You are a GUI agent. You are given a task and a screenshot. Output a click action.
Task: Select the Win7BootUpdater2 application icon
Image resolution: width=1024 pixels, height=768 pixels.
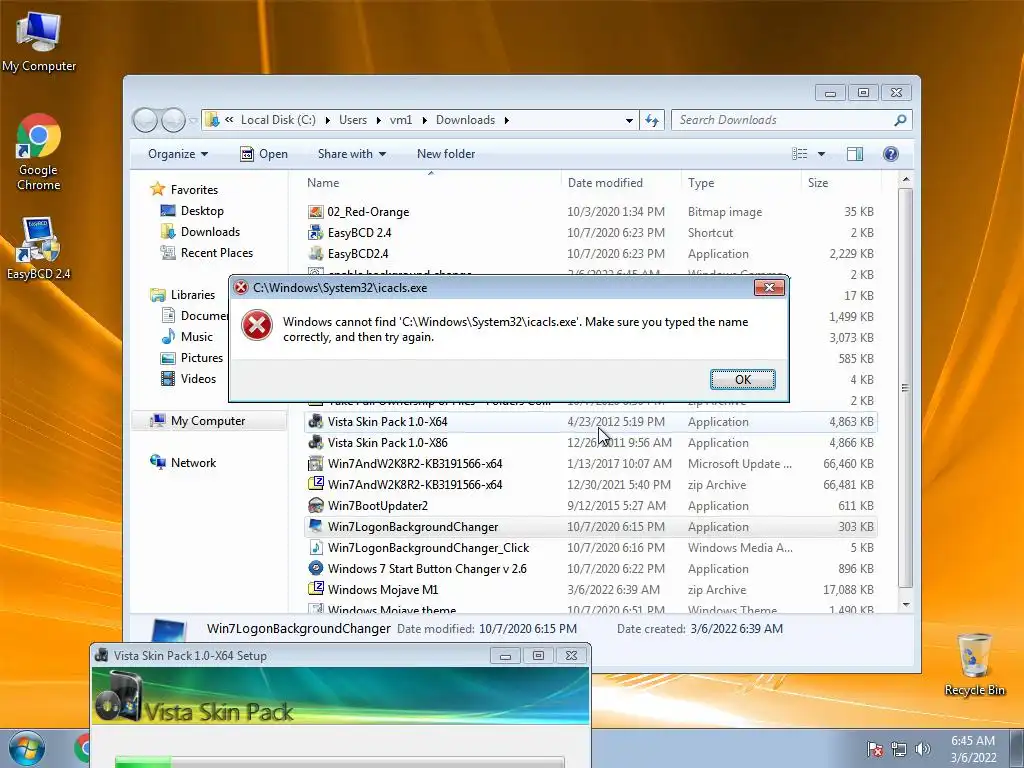point(315,505)
